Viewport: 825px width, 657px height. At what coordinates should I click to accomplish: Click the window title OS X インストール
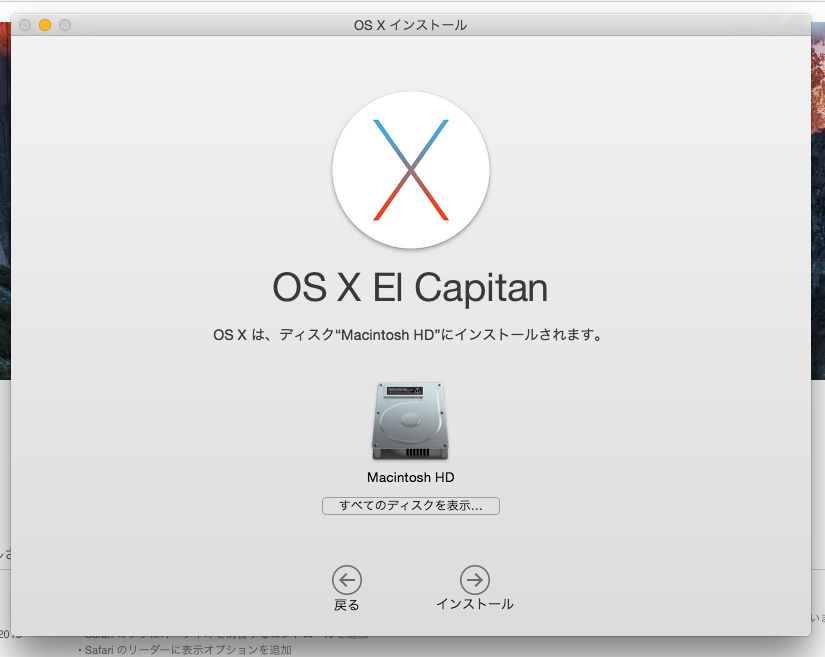(x=410, y=25)
